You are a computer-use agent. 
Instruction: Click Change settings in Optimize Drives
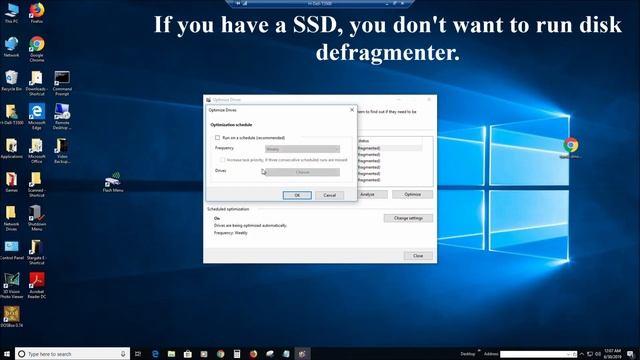(408, 218)
